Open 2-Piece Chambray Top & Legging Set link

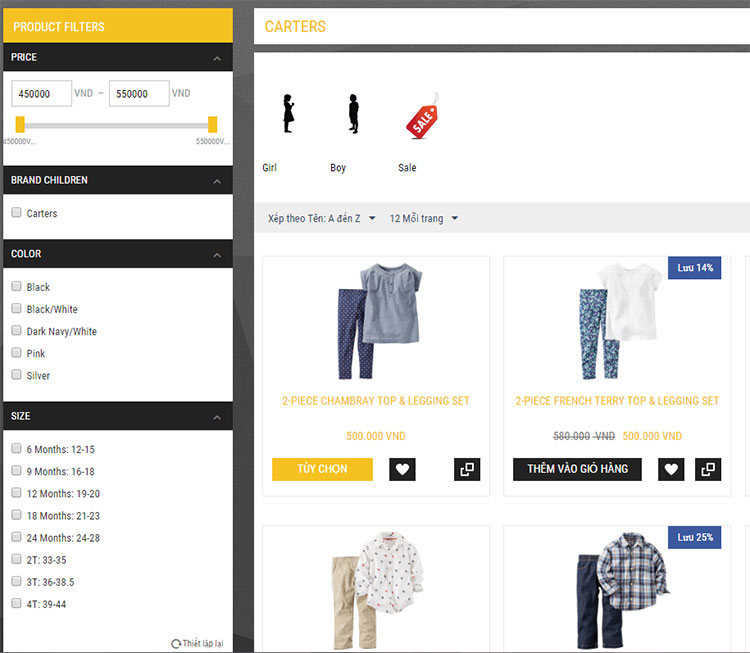coord(375,401)
